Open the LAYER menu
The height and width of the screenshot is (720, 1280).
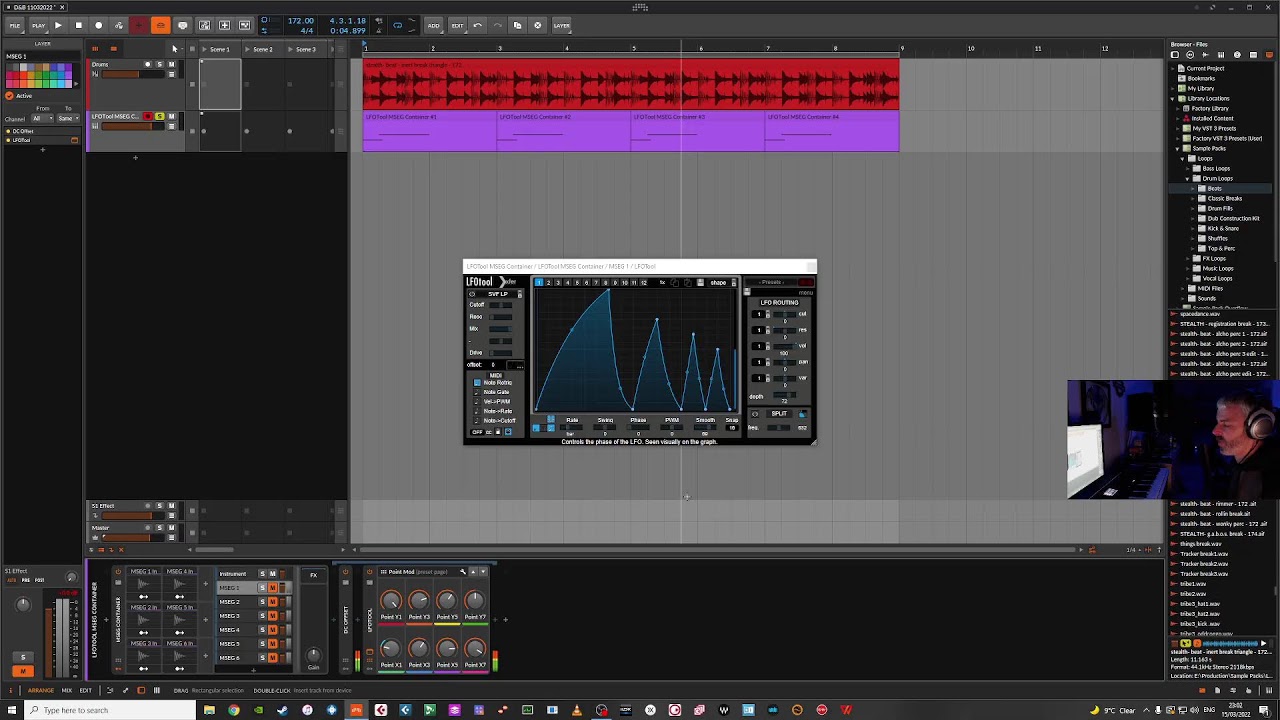tap(561, 25)
